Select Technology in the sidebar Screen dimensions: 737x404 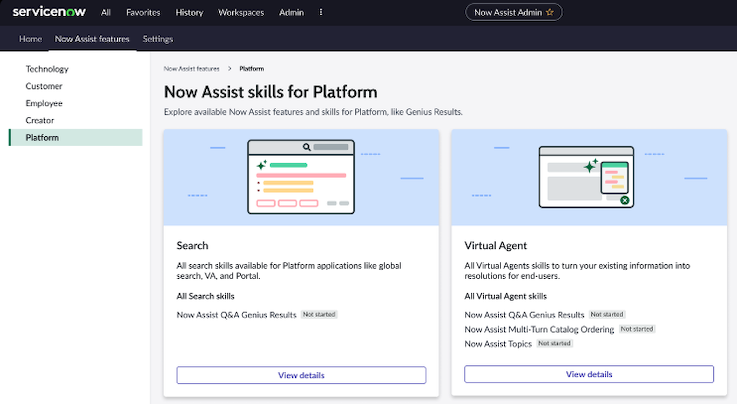point(47,69)
